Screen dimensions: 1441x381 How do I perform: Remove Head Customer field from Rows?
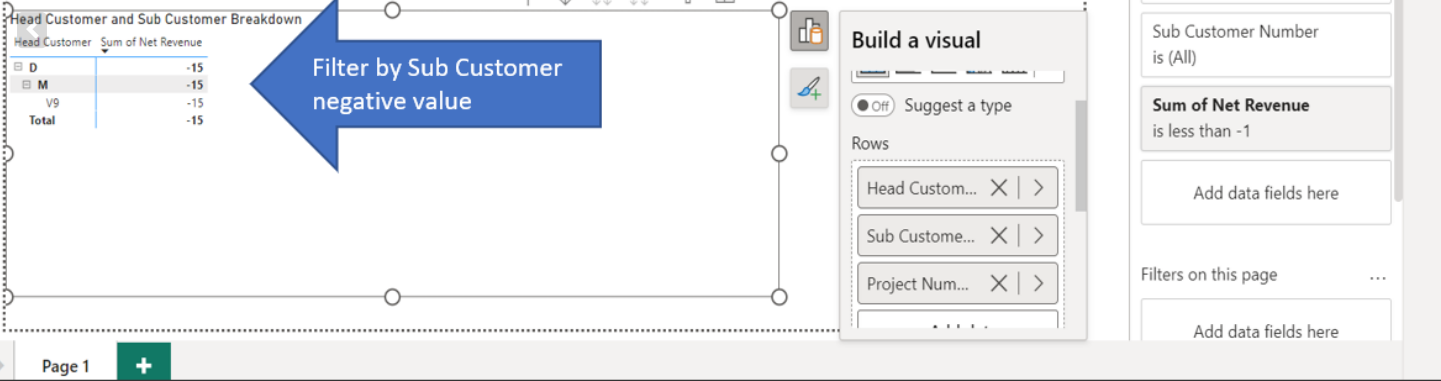click(x=998, y=188)
